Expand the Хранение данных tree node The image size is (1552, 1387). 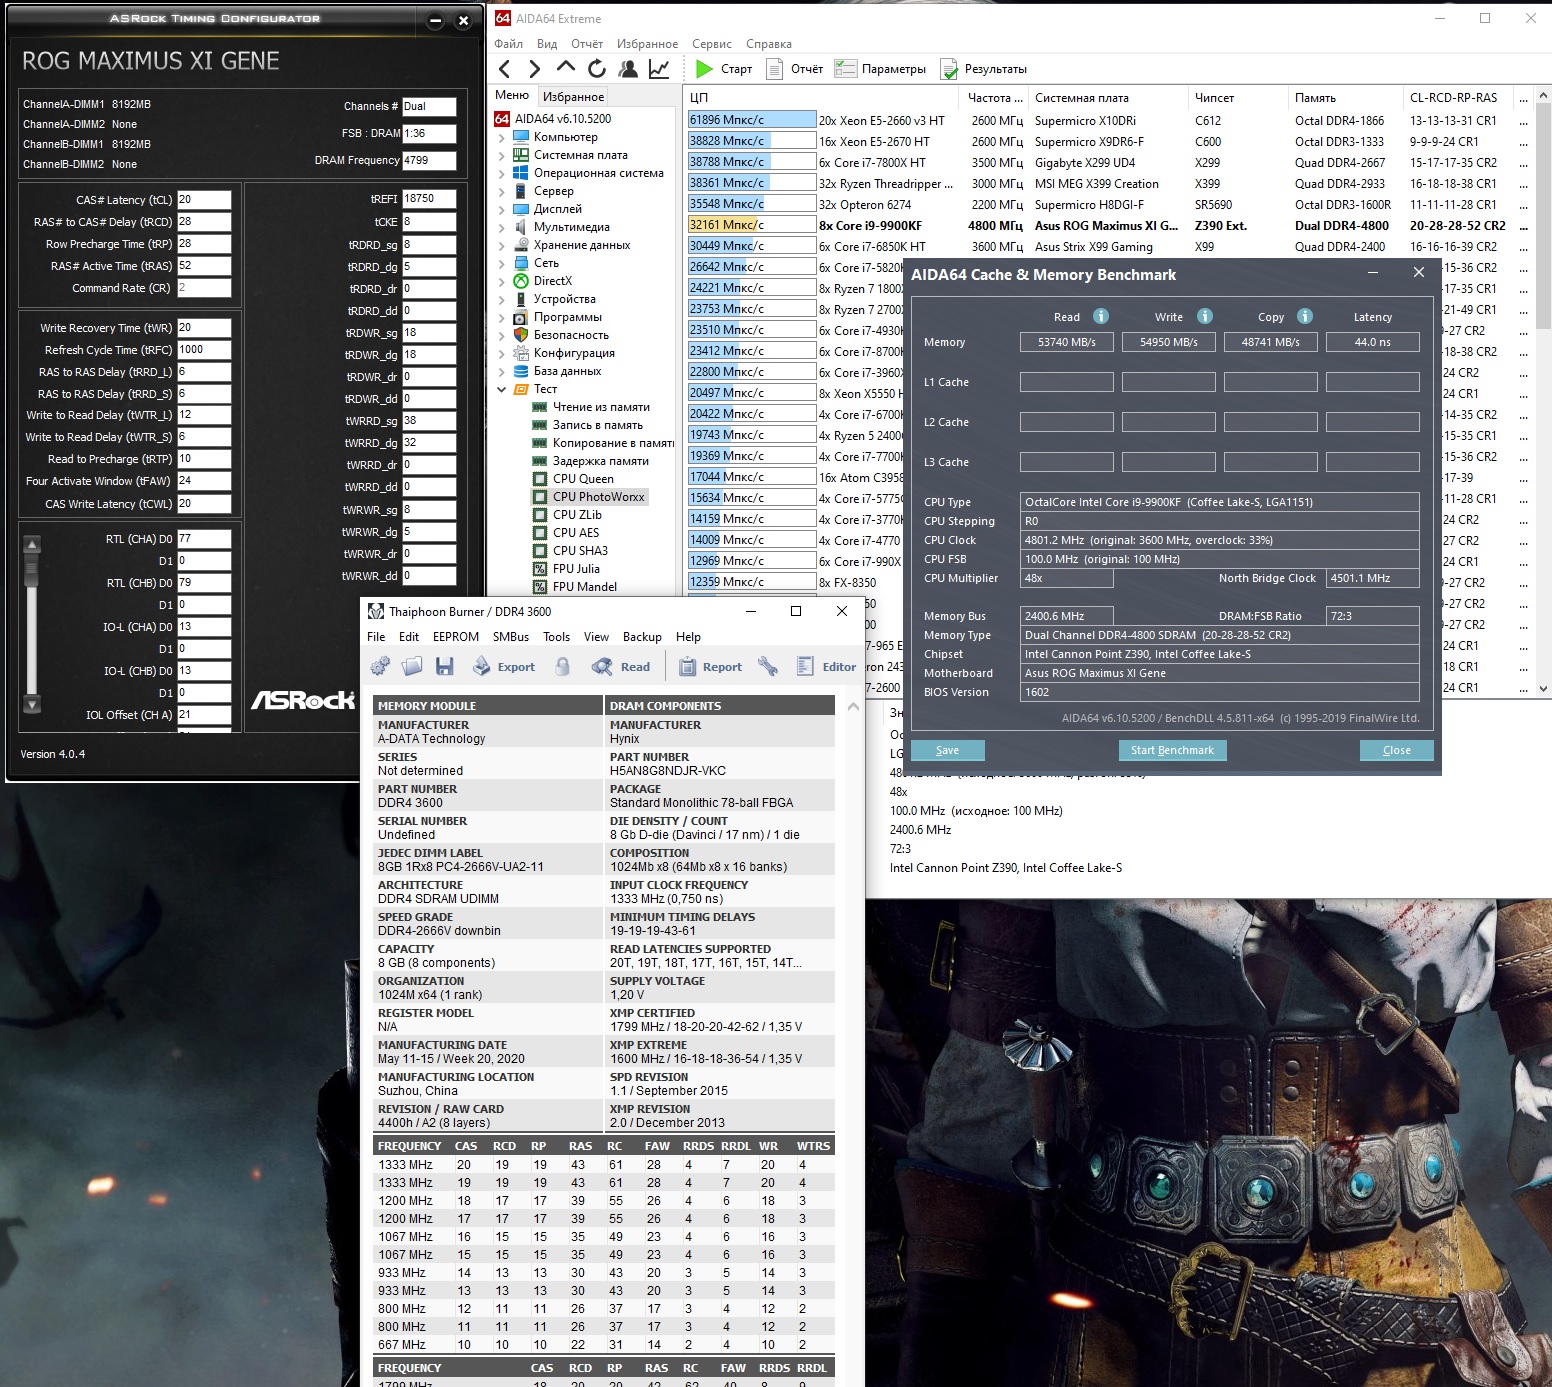click(x=502, y=245)
